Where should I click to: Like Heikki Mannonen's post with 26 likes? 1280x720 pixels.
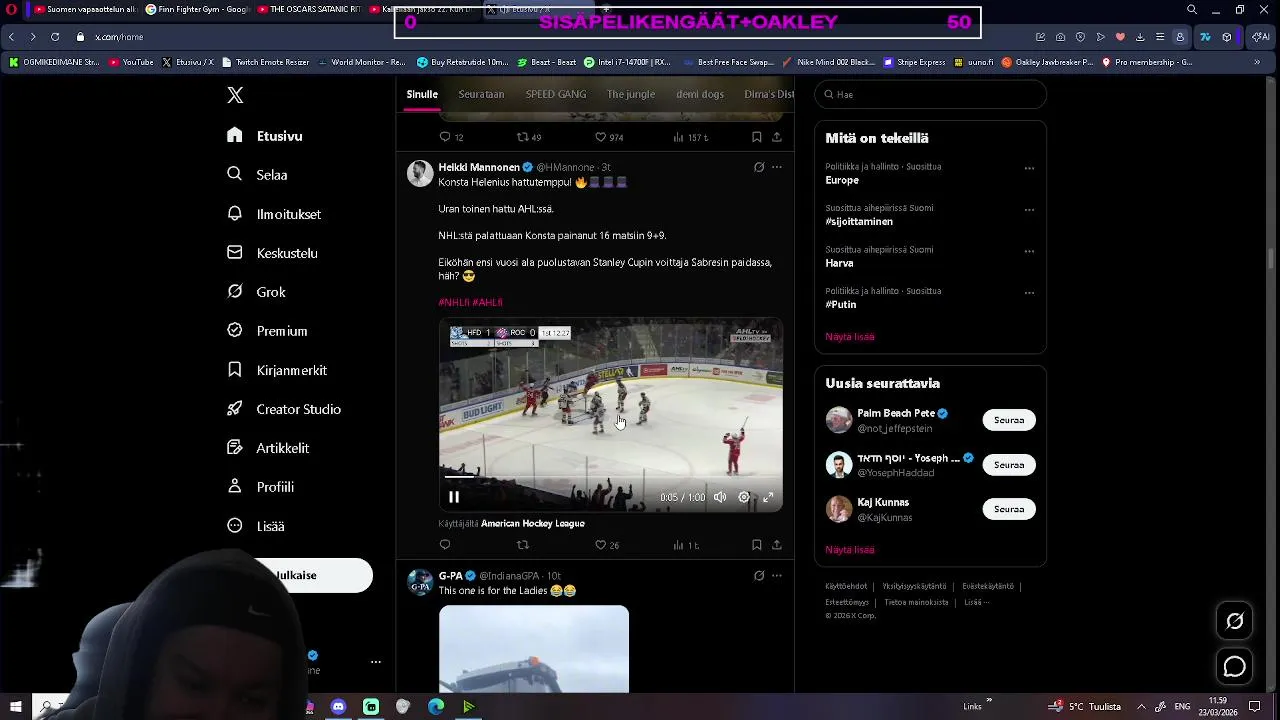click(x=607, y=545)
